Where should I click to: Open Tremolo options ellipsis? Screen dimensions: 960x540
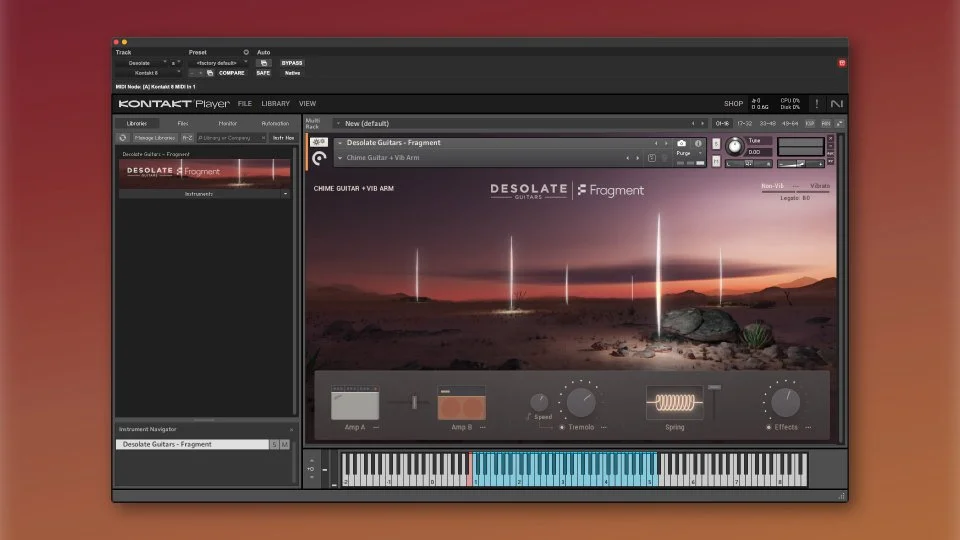[604, 427]
